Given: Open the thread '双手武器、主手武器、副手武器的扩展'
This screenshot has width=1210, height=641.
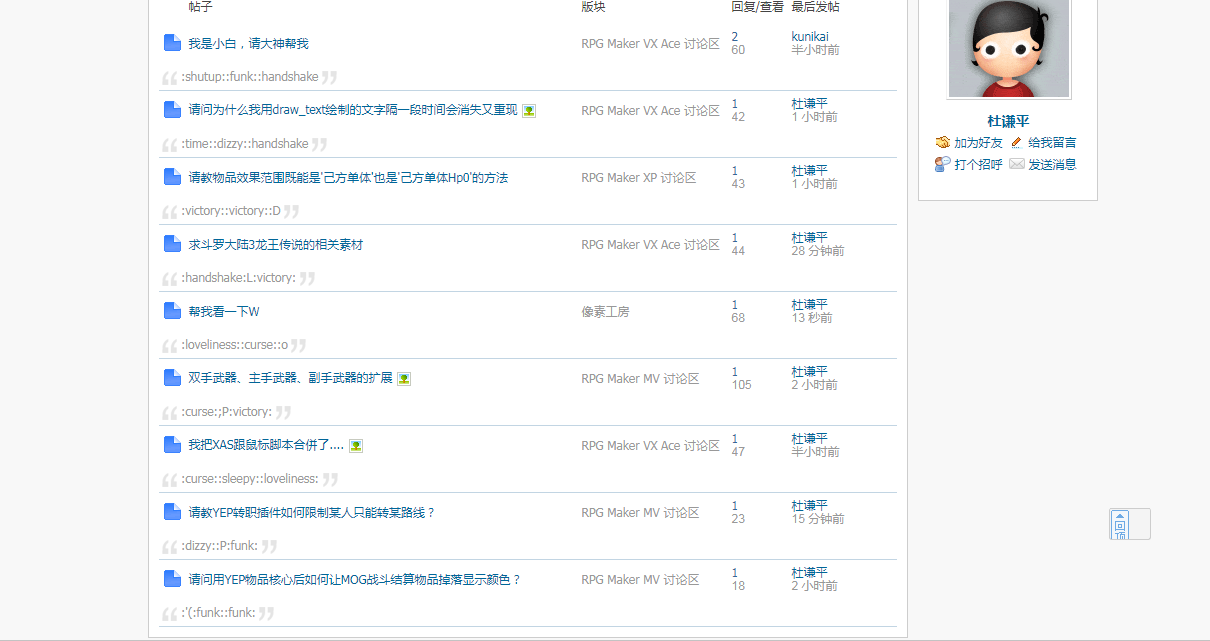Looking at the screenshot, I should click(290, 379).
